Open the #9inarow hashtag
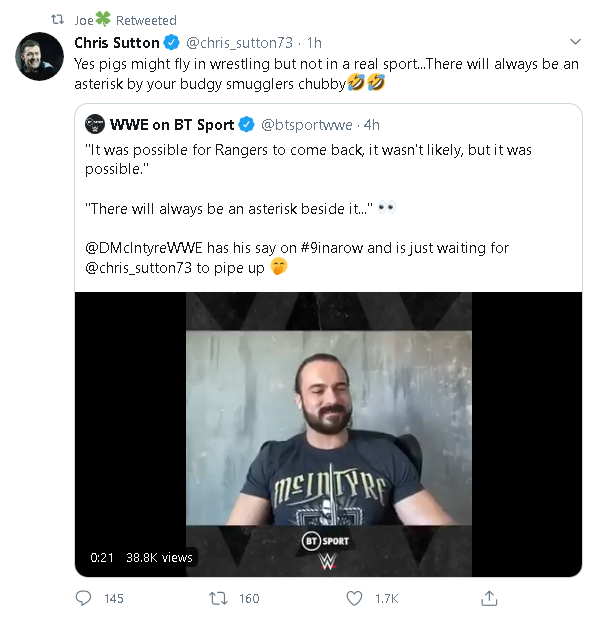This screenshot has height=617, width=598. pyautogui.click(x=332, y=248)
